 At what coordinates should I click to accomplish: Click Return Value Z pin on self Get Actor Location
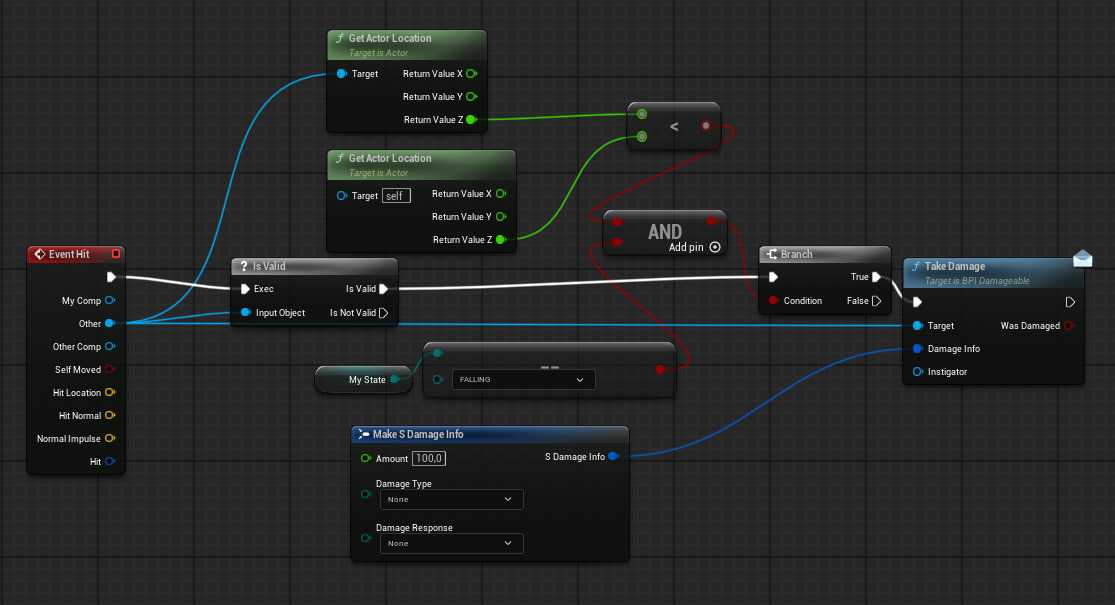pos(500,240)
